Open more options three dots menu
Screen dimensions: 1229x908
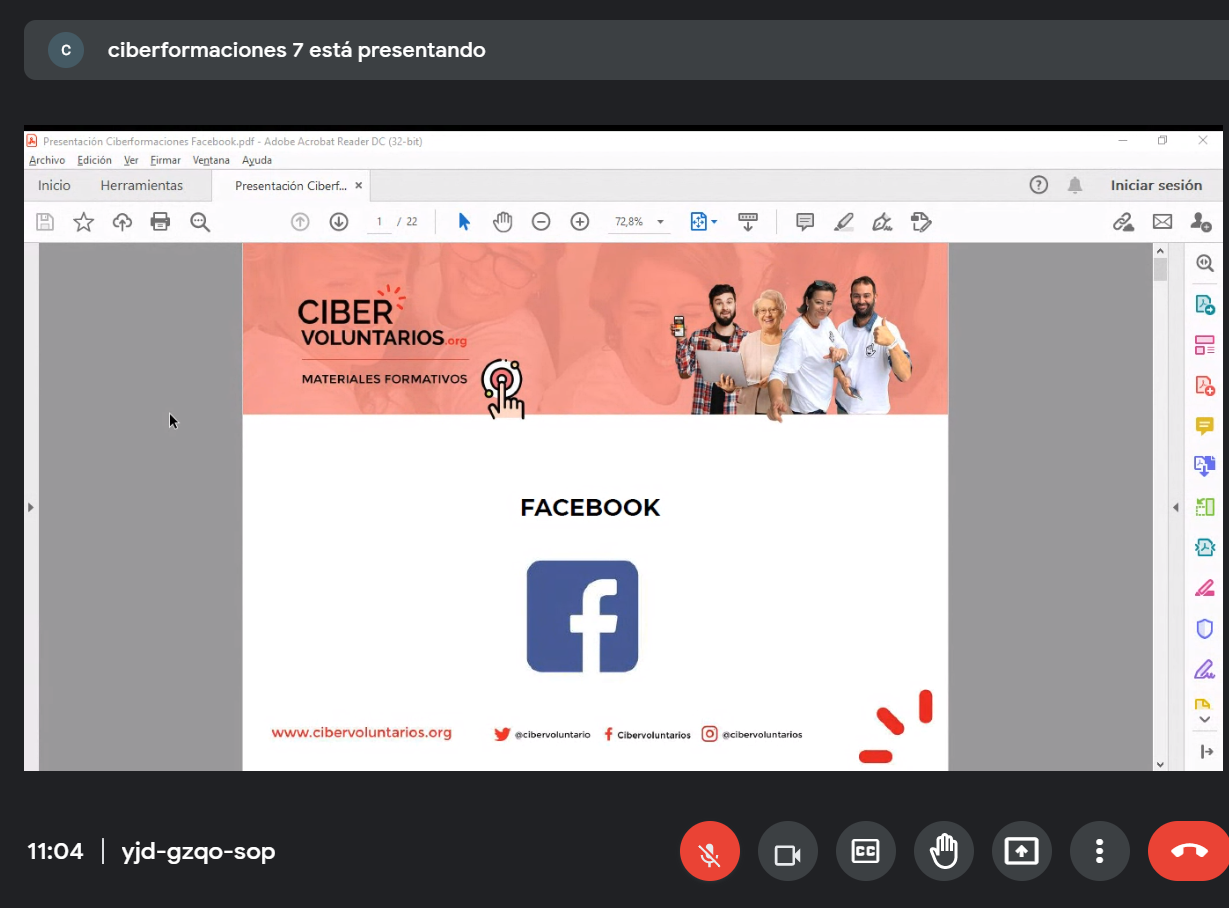point(1100,853)
